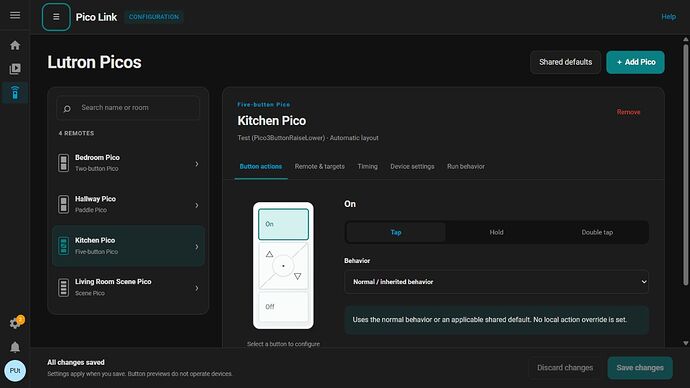Screen dimensions: 690x388
Task: Click the CONFIGURATION badge
Action: tap(154, 17)
